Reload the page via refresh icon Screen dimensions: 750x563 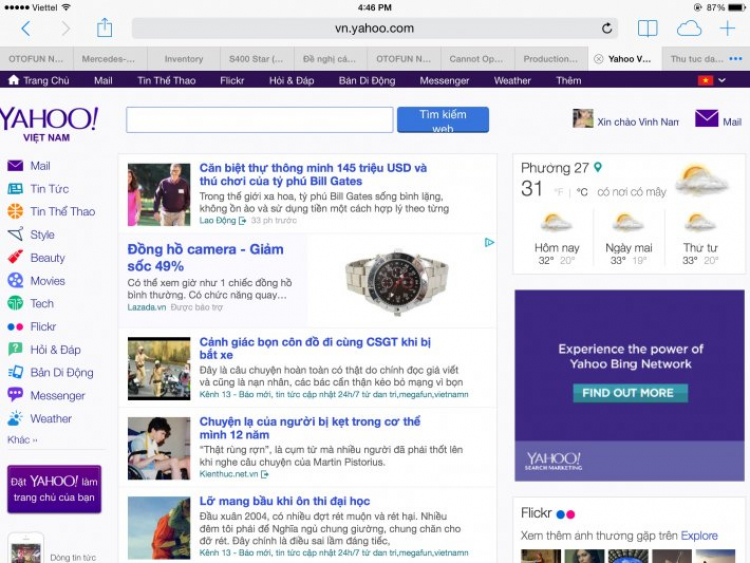click(607, 28)
